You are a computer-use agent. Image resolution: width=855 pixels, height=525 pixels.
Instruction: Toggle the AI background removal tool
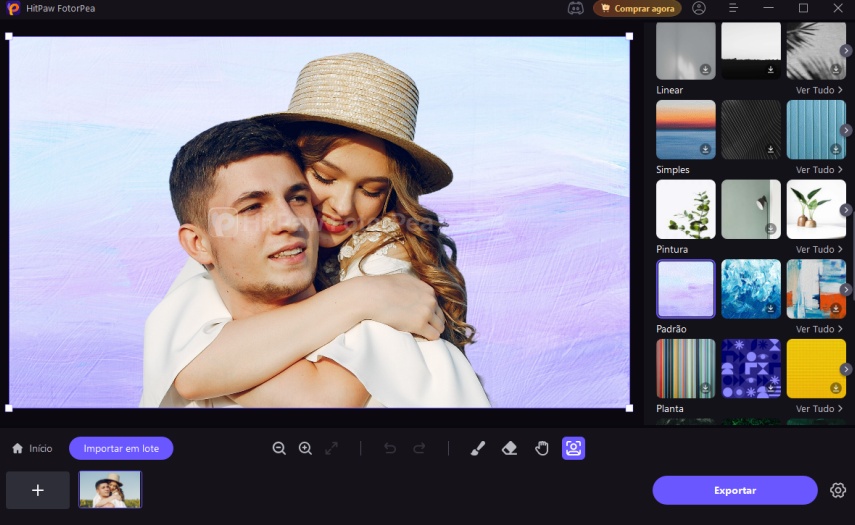tap(573, 449)
